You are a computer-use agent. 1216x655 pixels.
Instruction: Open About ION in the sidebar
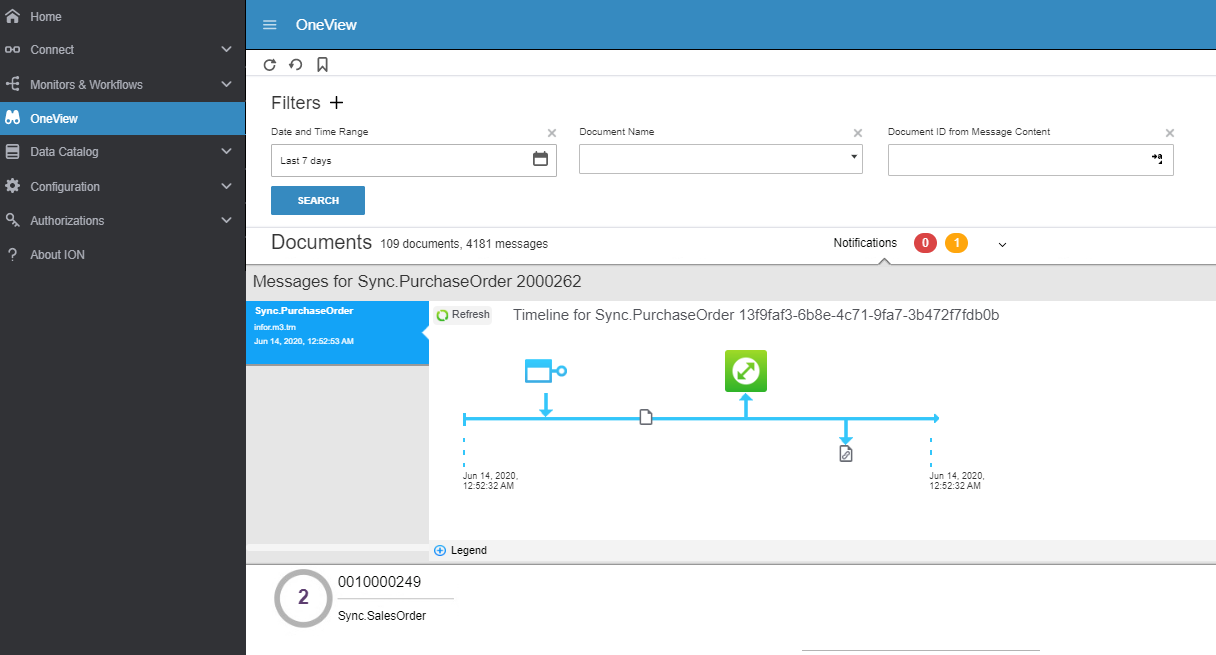point(57,255)
